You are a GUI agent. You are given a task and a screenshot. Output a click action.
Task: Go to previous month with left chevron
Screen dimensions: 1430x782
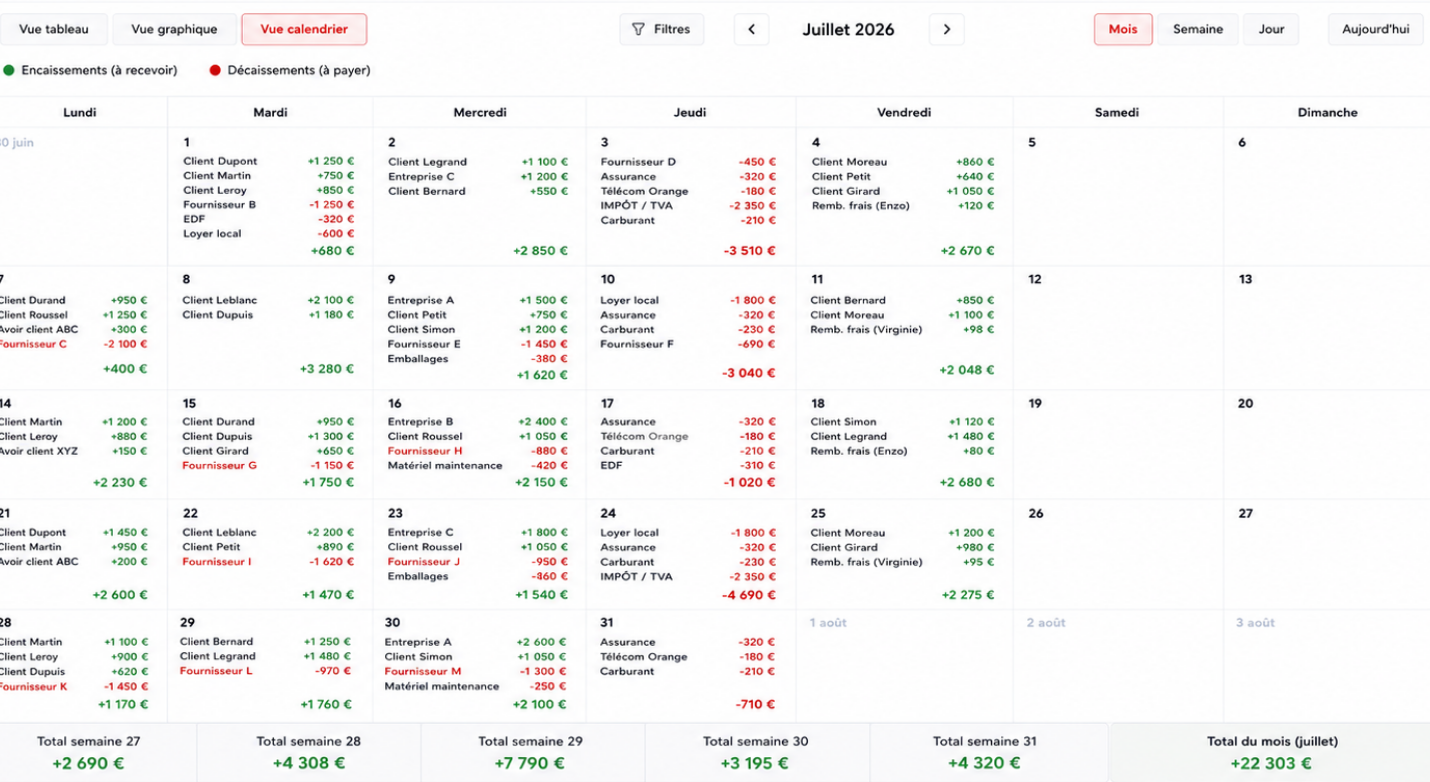pos(751,30)
